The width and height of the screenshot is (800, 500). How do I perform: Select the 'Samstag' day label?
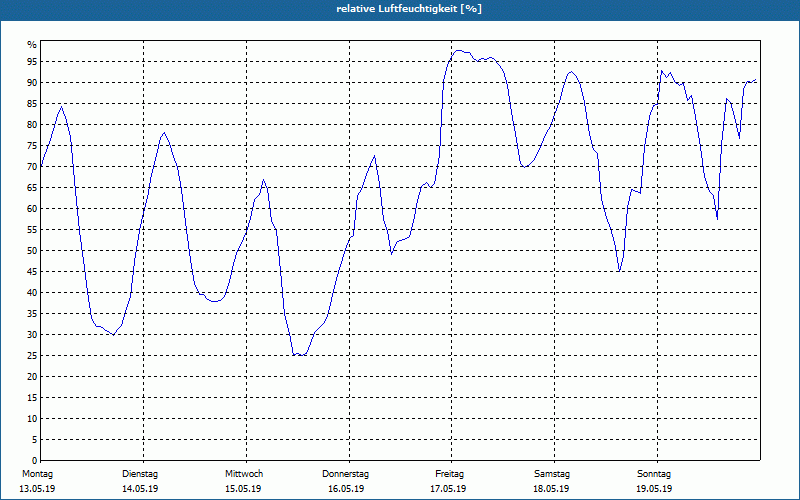point(552,474)
